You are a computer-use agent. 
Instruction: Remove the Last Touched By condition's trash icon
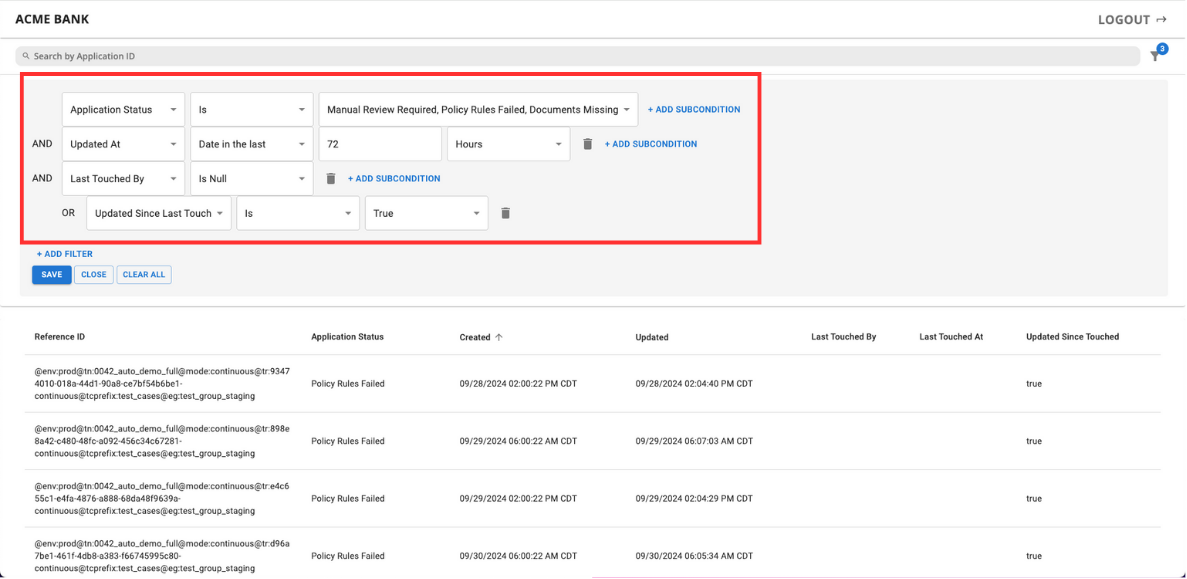click(x=330, y=178)
